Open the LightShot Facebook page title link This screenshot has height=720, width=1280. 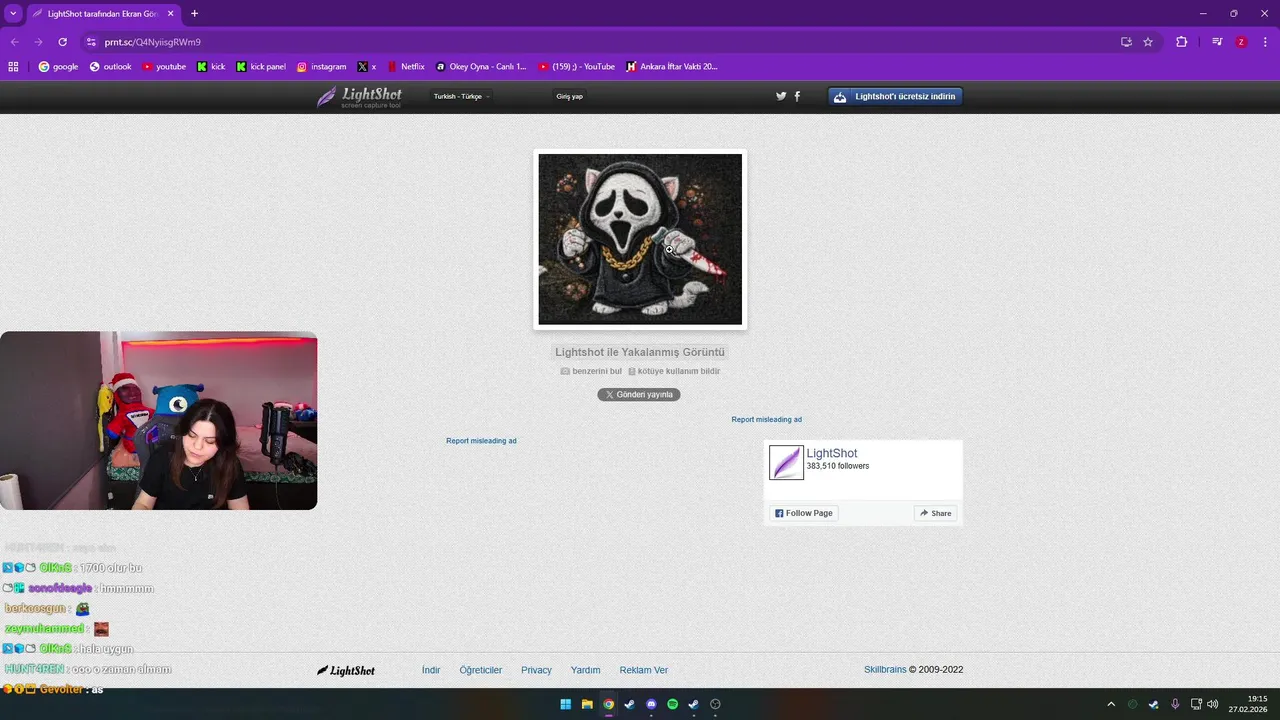point(832,454)
